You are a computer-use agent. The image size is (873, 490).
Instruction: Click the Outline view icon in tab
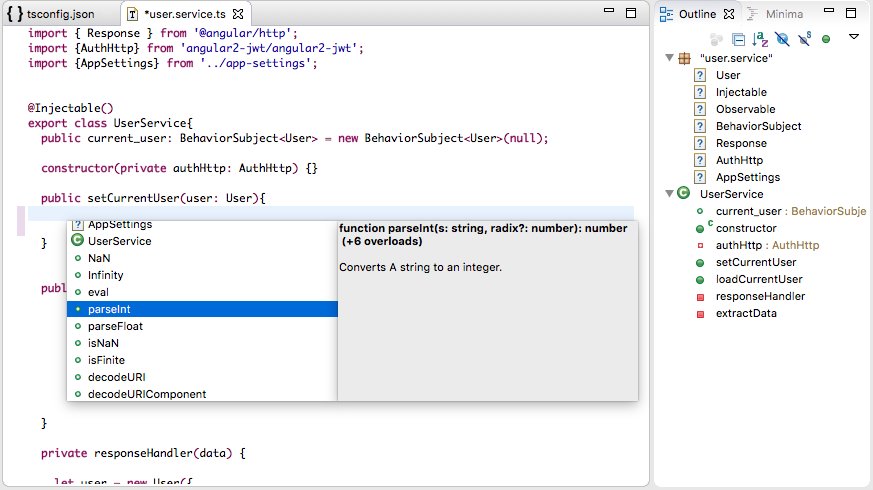tap(666, 14)
